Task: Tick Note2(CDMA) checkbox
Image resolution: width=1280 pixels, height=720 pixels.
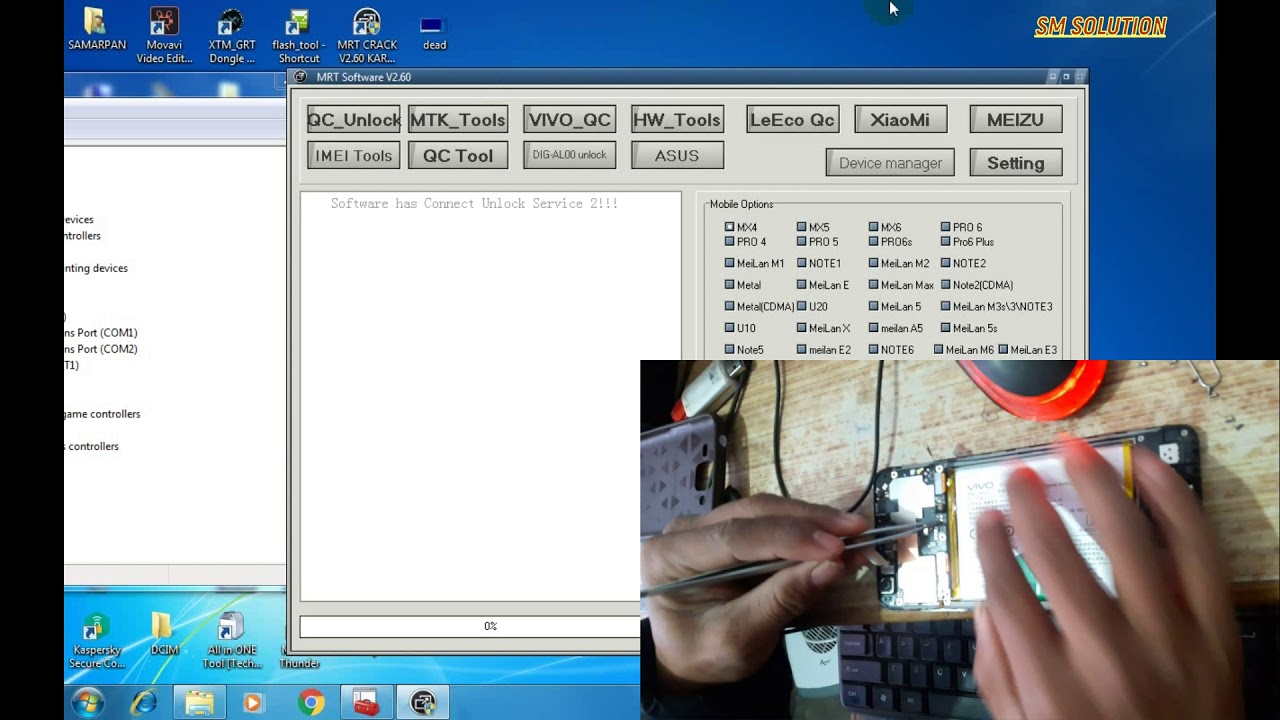Action: point(945,285)
